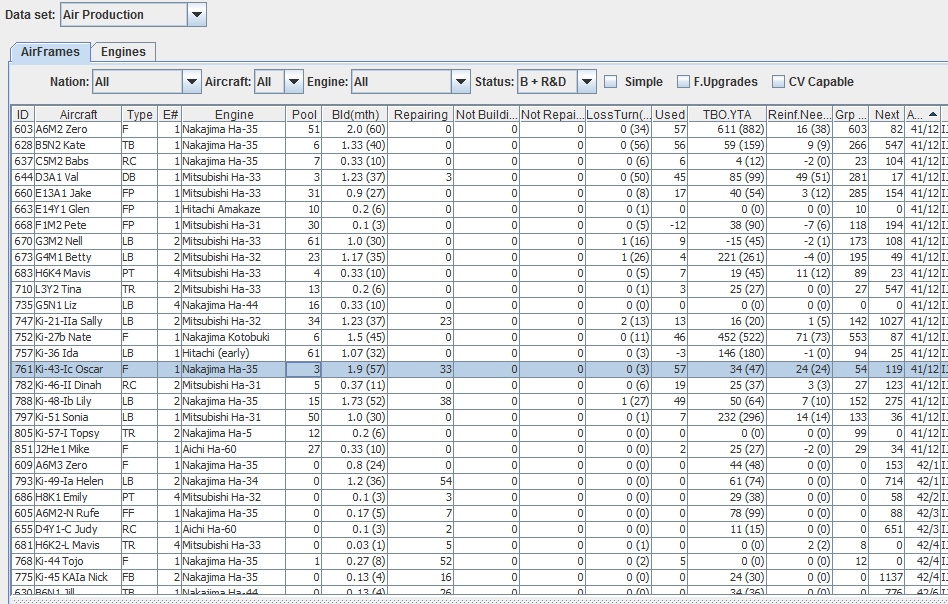Click the Nakajima Ha-5 engine cell

[233, 434]
